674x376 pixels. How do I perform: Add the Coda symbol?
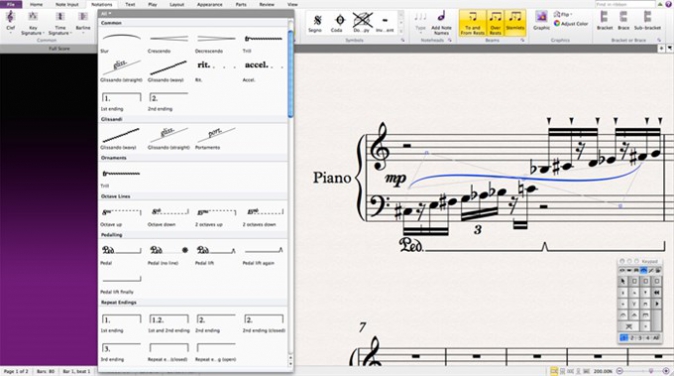[x=338, y=23]
